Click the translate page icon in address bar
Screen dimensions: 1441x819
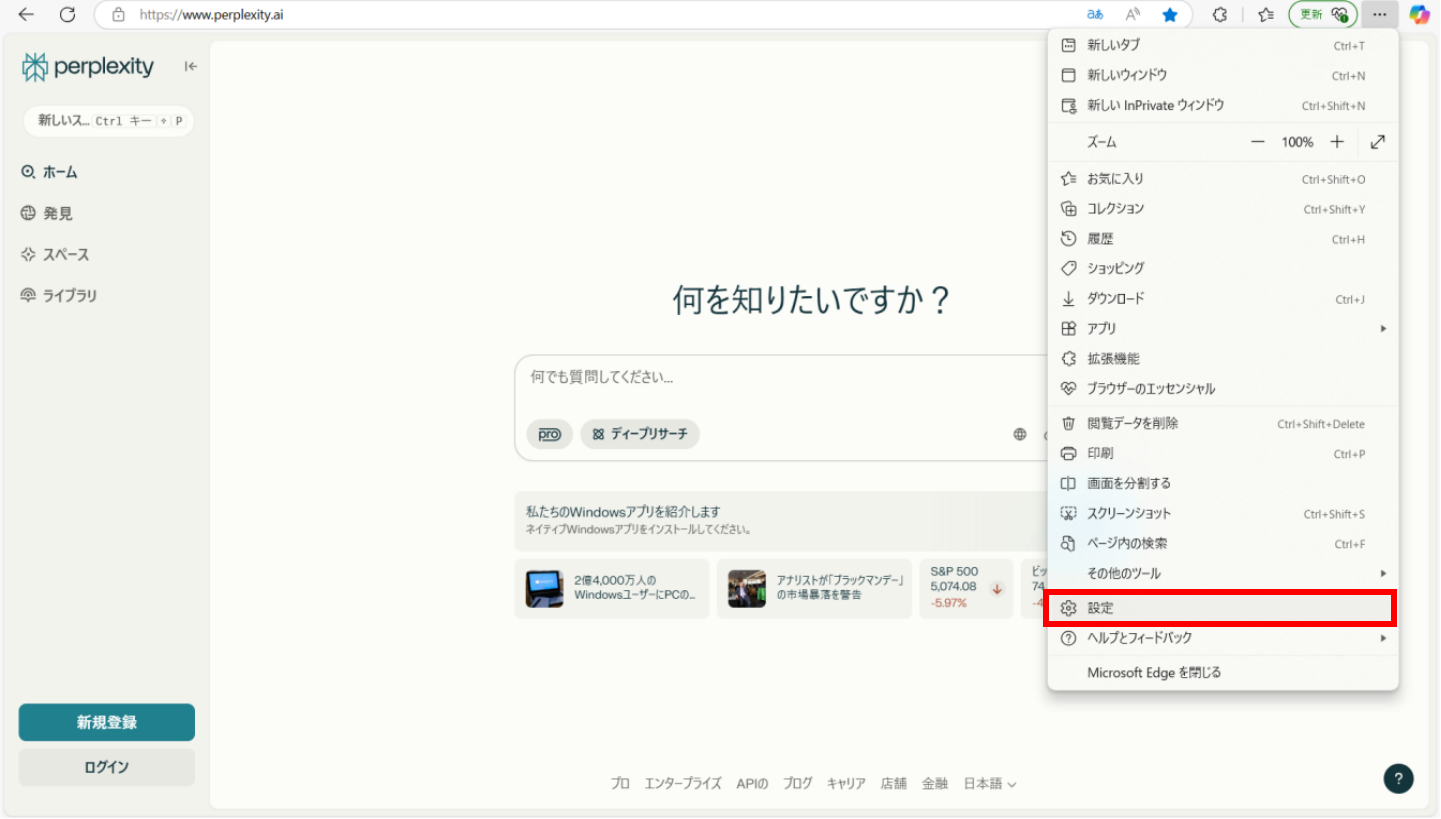[x=1095, y=15]
